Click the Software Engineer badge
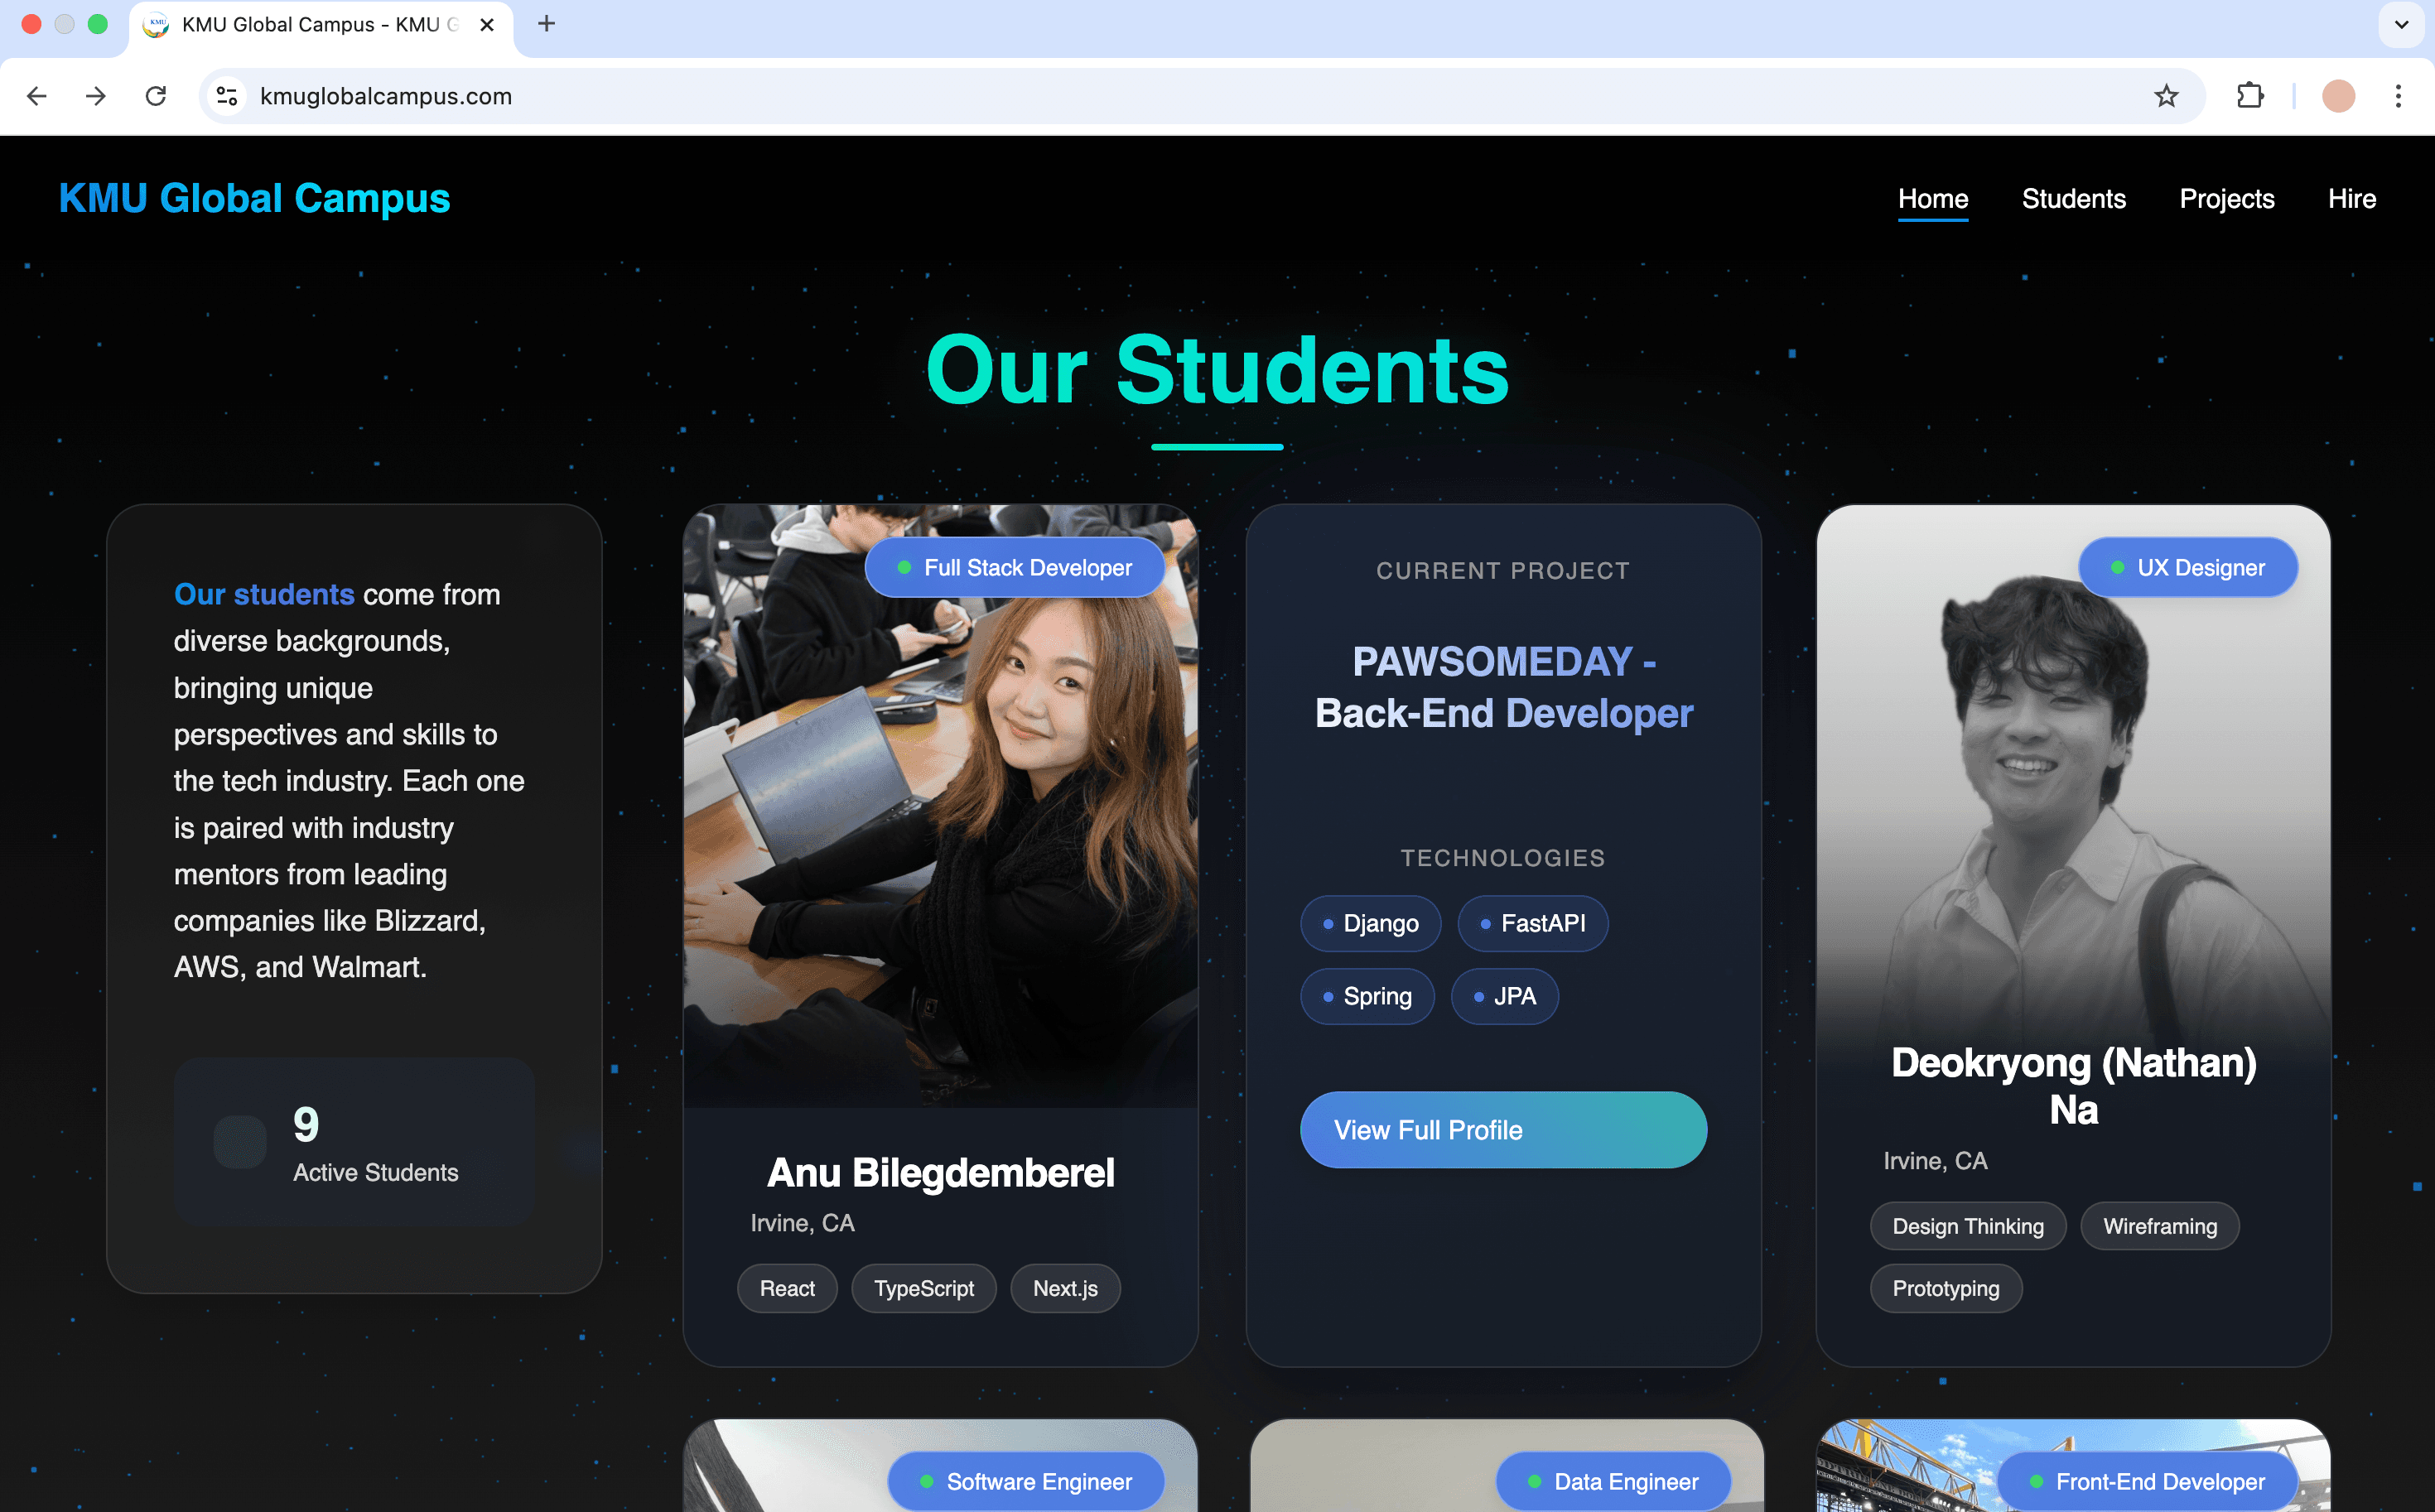 pyautogui.click(x=1026, y=1482)
